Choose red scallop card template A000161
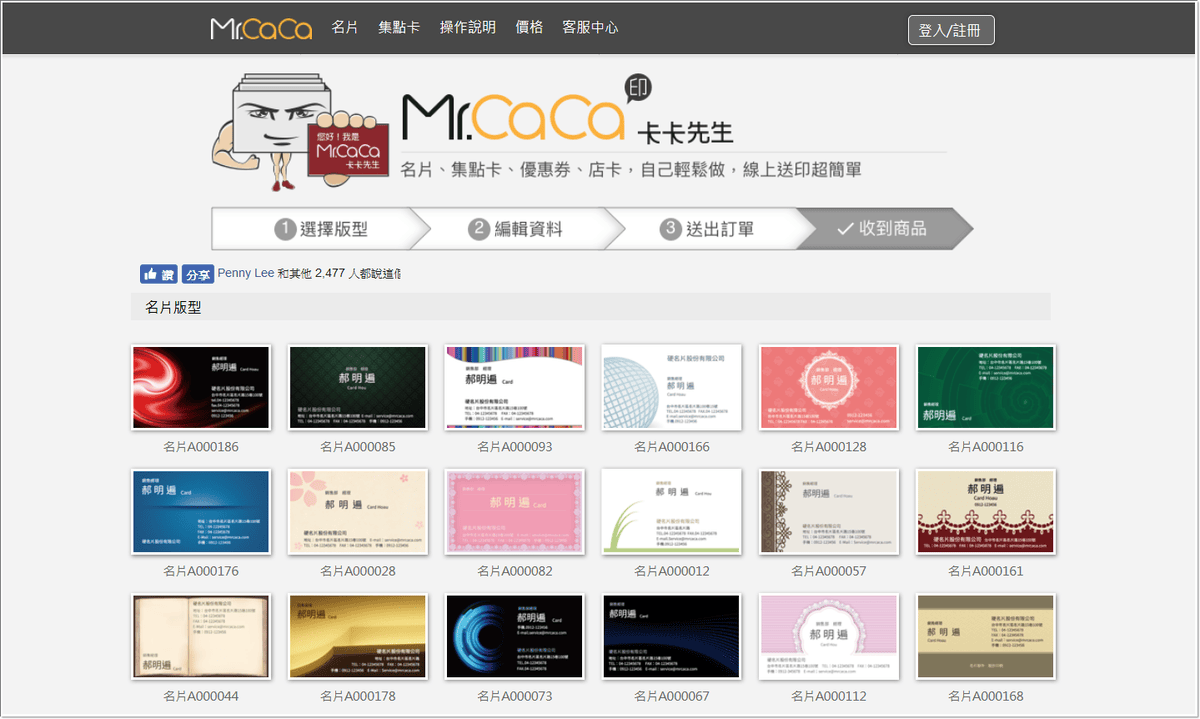Viewport: 1200px width, 719px height. coord(986,512)
